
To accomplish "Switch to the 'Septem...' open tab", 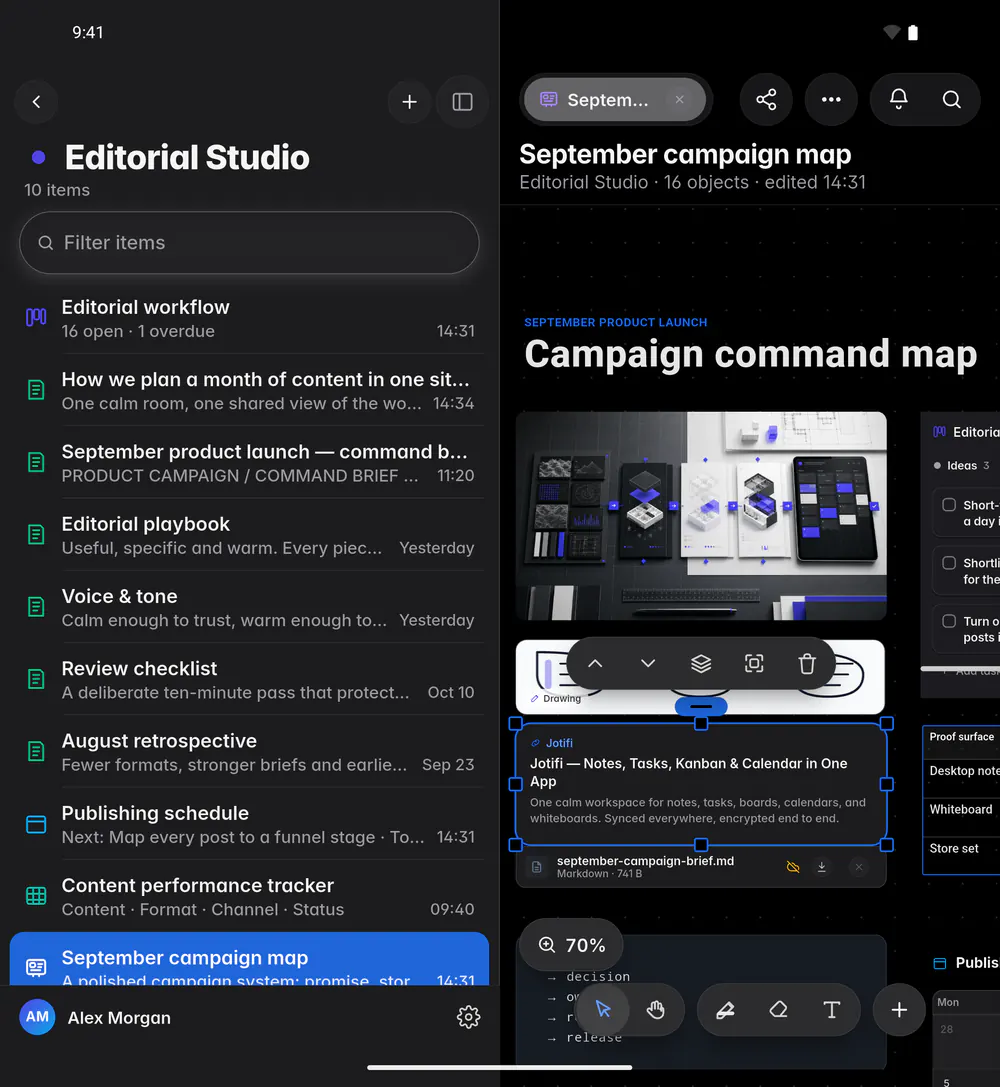I will tap(614, 100).
